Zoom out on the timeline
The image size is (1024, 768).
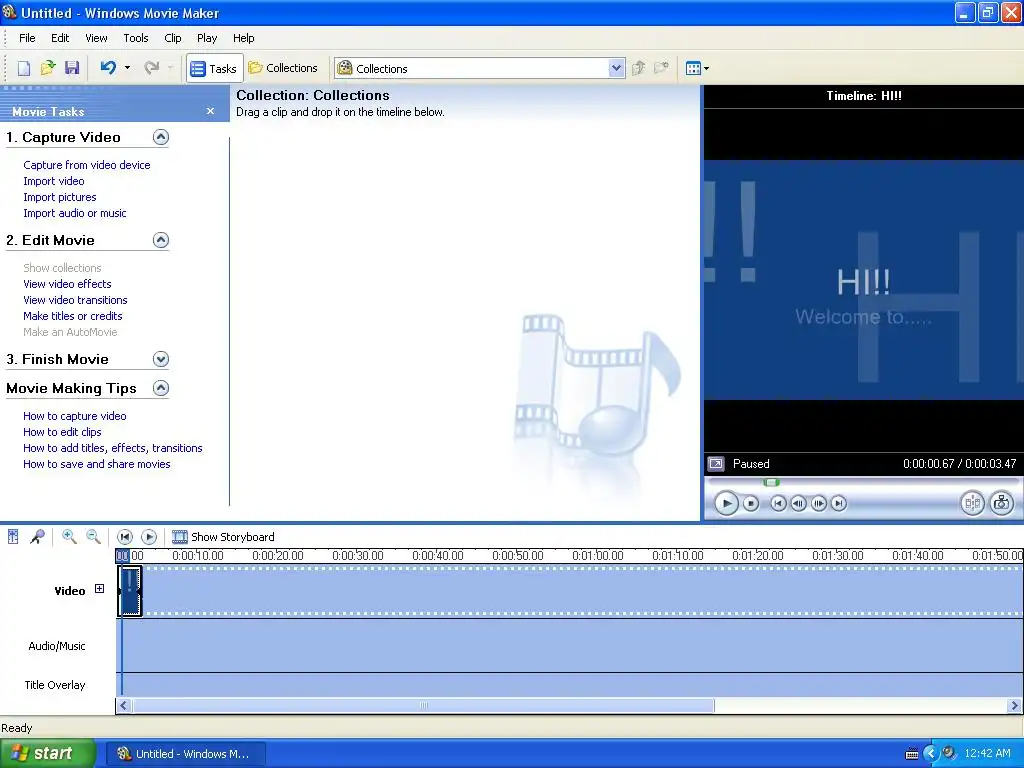(93, 537)
